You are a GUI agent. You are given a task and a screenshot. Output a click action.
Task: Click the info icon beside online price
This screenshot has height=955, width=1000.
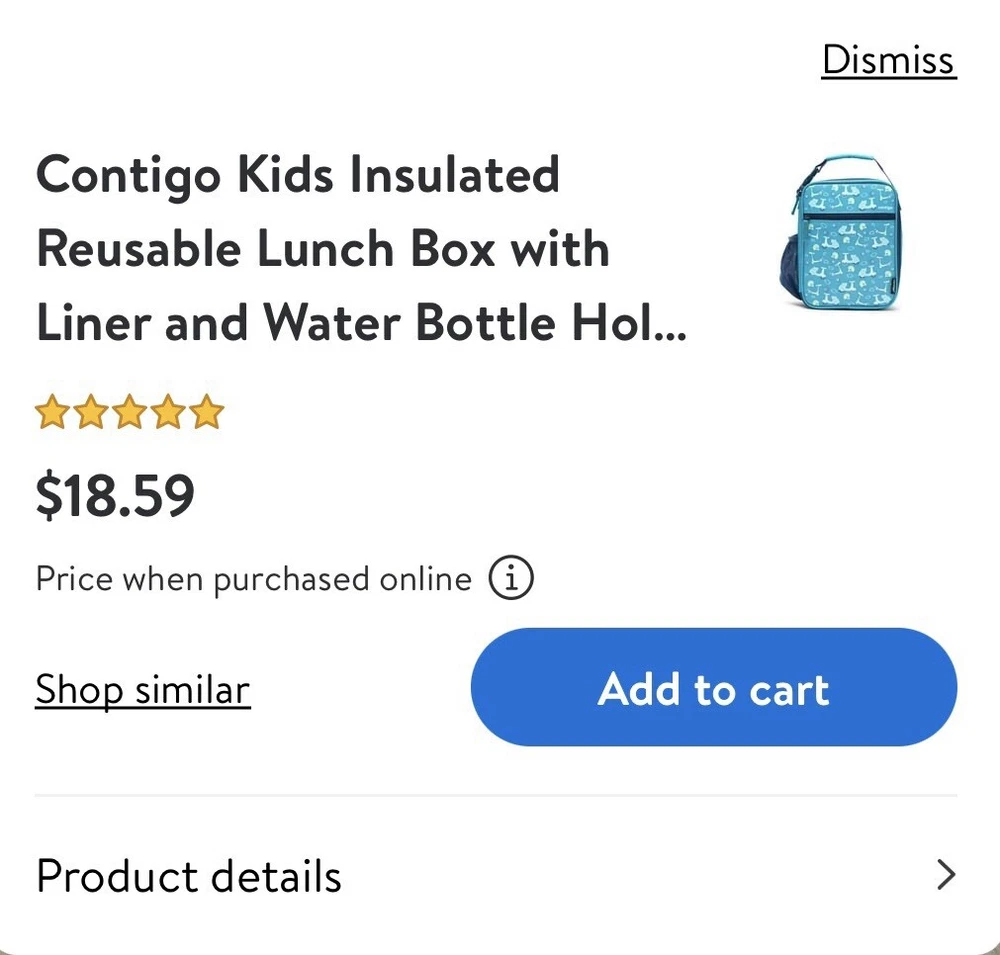(x=511, y=578)
